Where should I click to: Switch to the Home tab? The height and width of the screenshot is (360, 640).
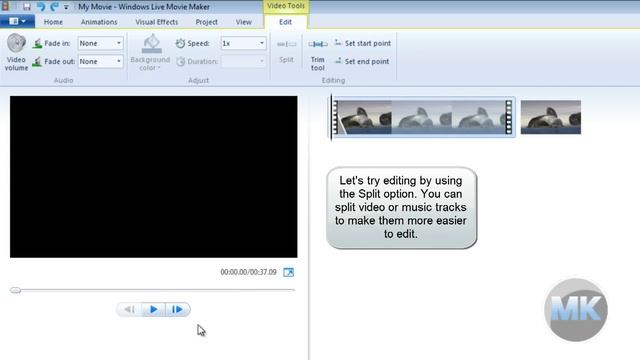(x=53, y=22)
